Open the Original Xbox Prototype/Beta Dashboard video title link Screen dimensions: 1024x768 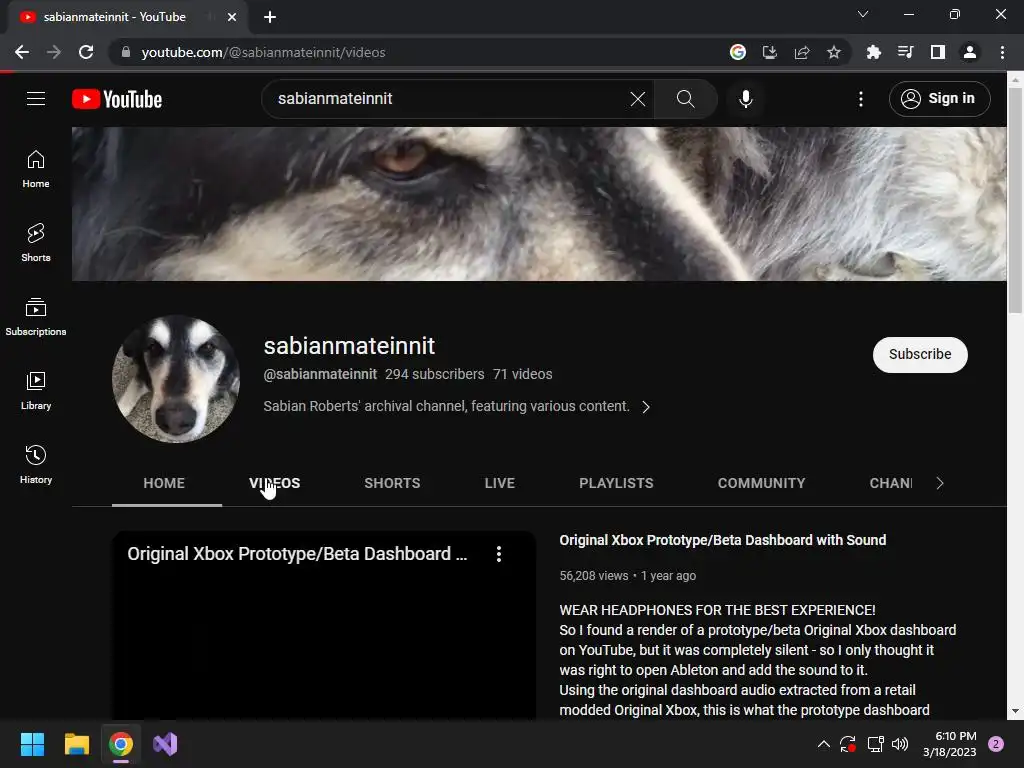click(x=722, y=540)
